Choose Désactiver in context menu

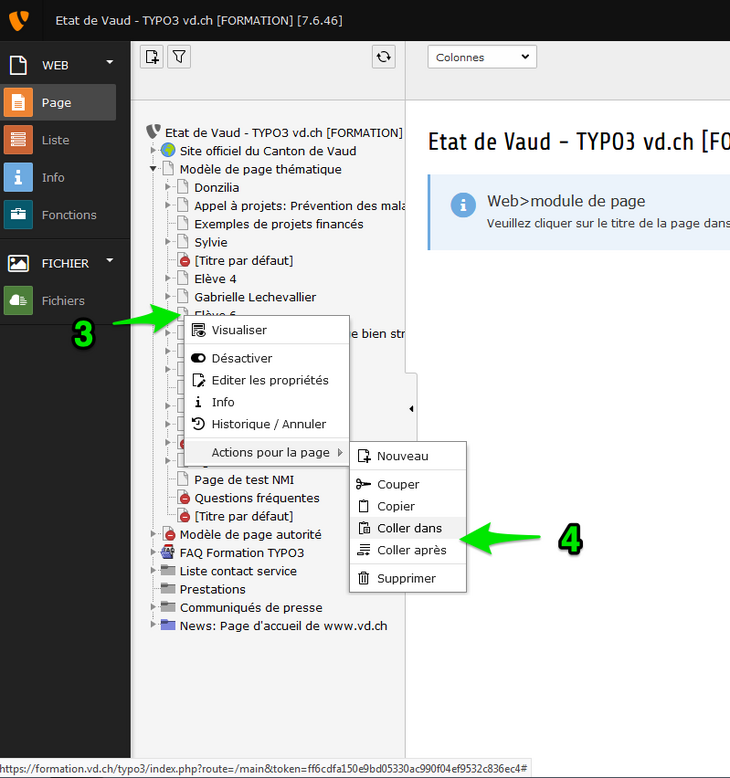(x=267, y=358)
